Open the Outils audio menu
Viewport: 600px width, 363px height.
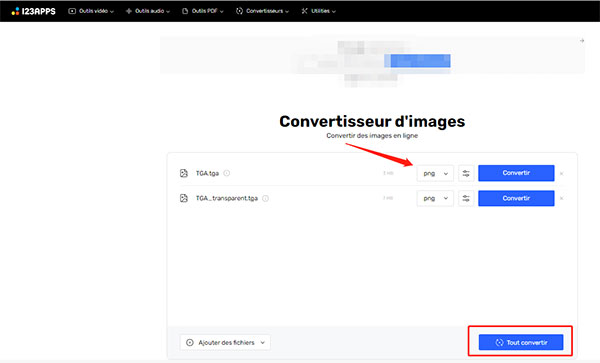click(x=147, y=11)
